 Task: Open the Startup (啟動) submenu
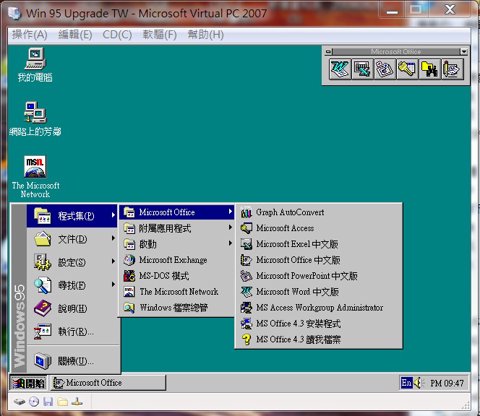click(177, 244)
